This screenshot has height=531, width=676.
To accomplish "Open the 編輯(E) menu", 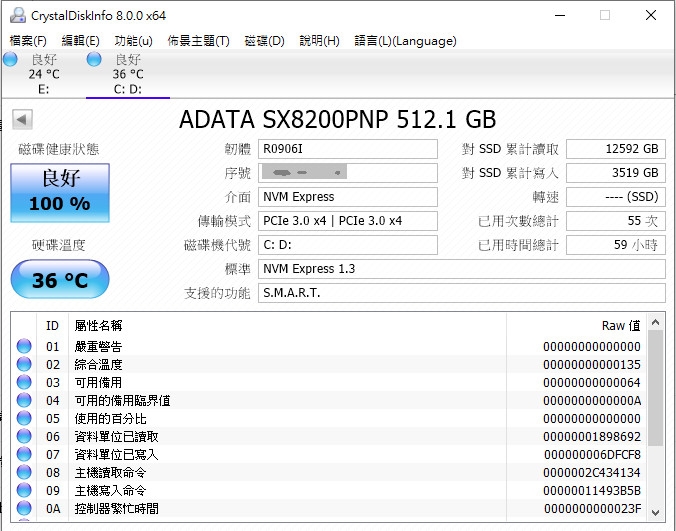I will (x=80, y=41).
